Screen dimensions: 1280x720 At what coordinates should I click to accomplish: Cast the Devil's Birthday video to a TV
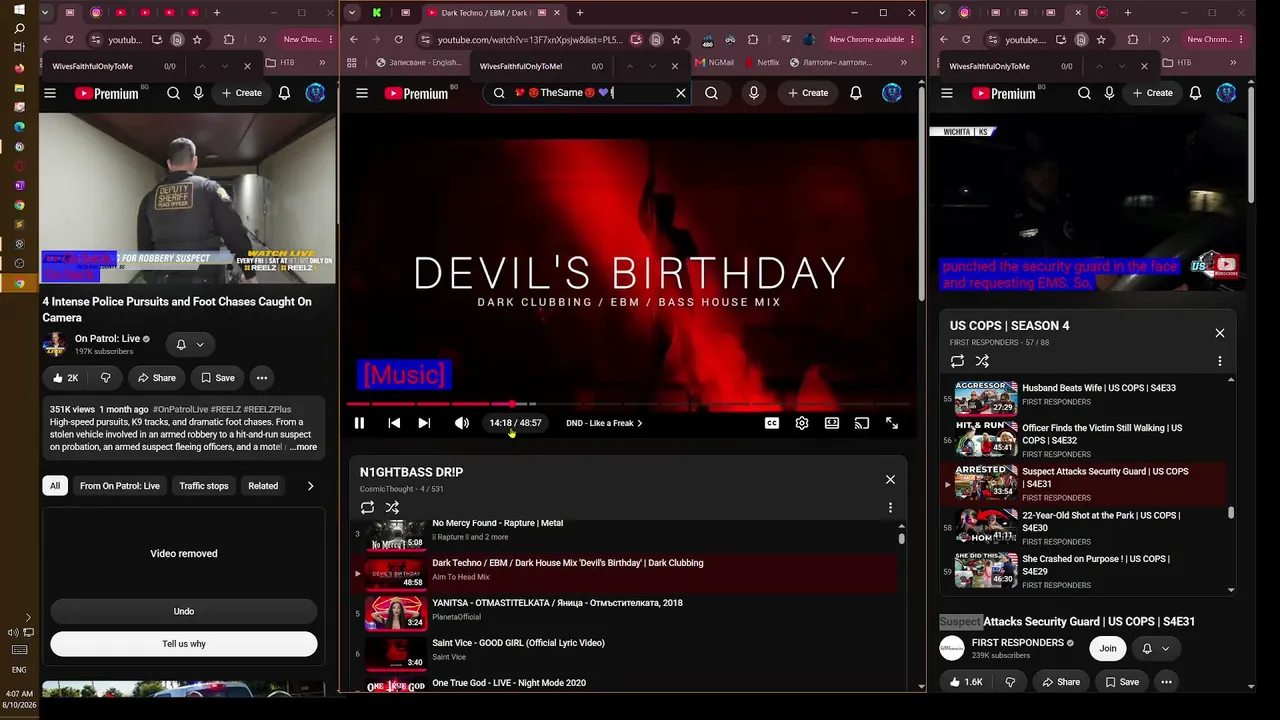[x=862, y=423]
